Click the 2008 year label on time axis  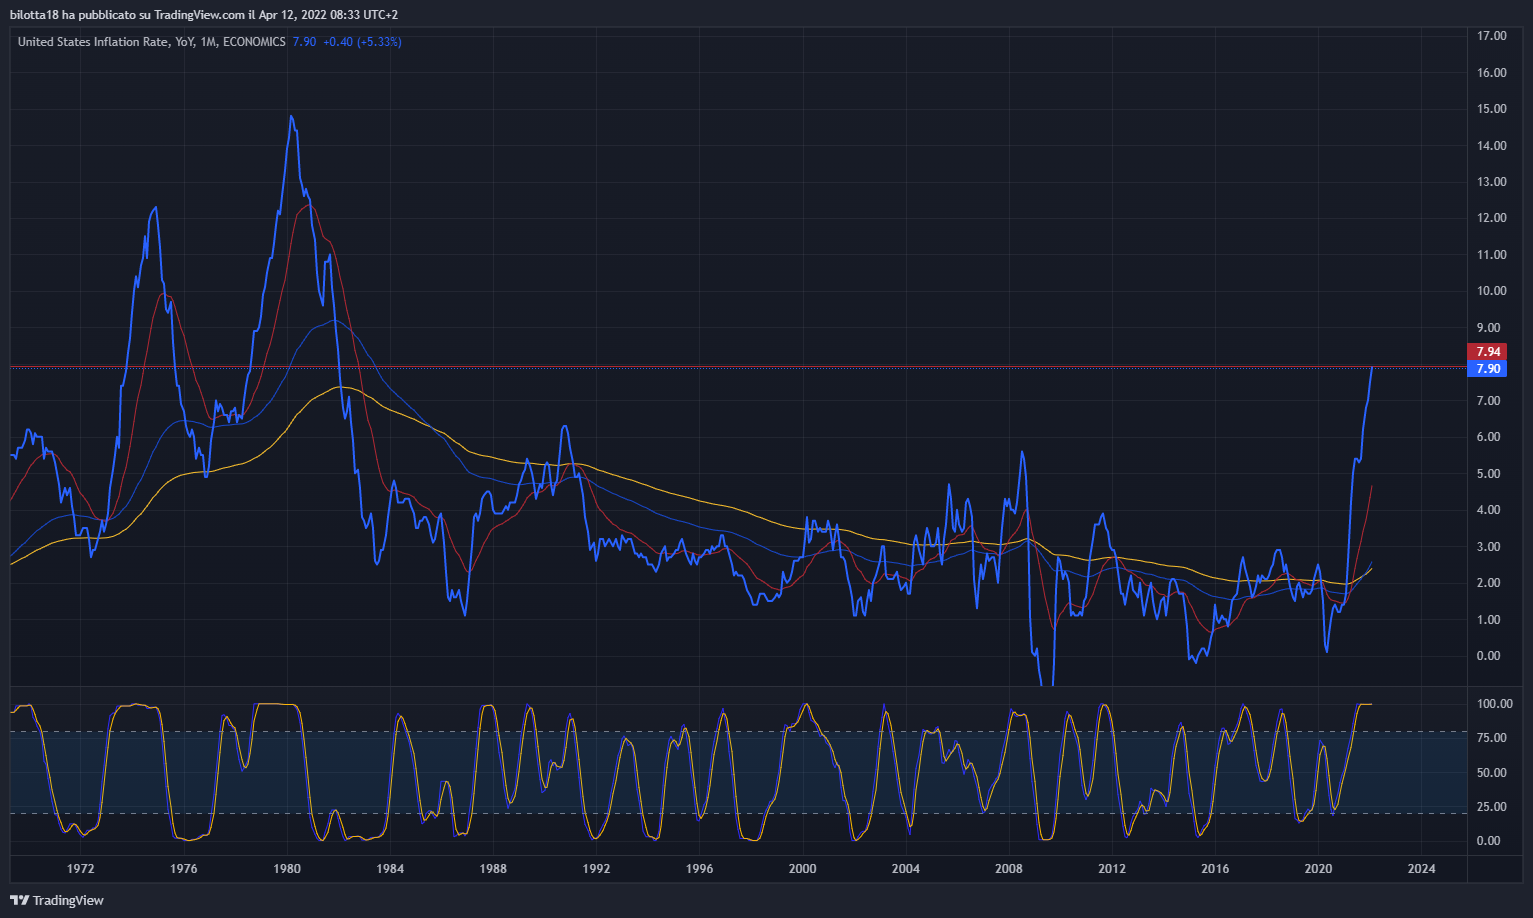click(x=1009, y=869)
